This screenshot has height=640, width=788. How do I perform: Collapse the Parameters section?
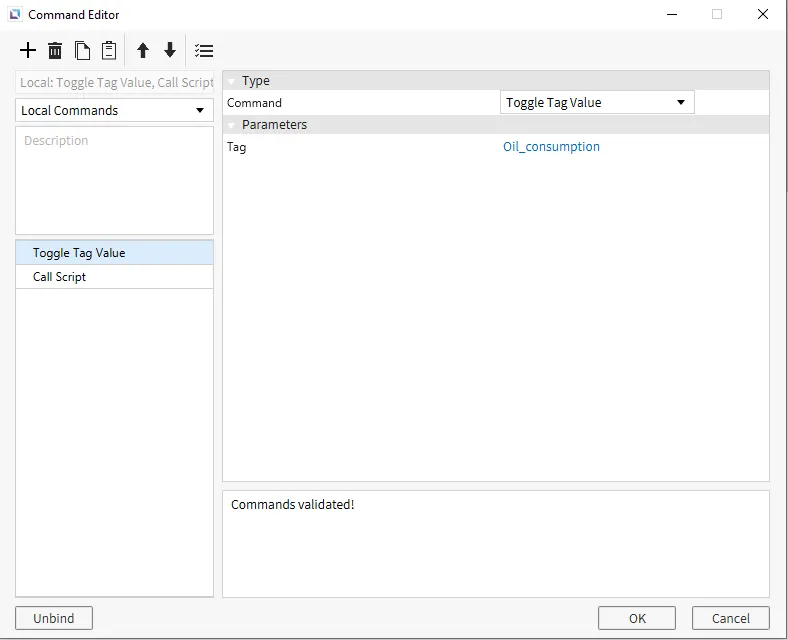point(231,125)
